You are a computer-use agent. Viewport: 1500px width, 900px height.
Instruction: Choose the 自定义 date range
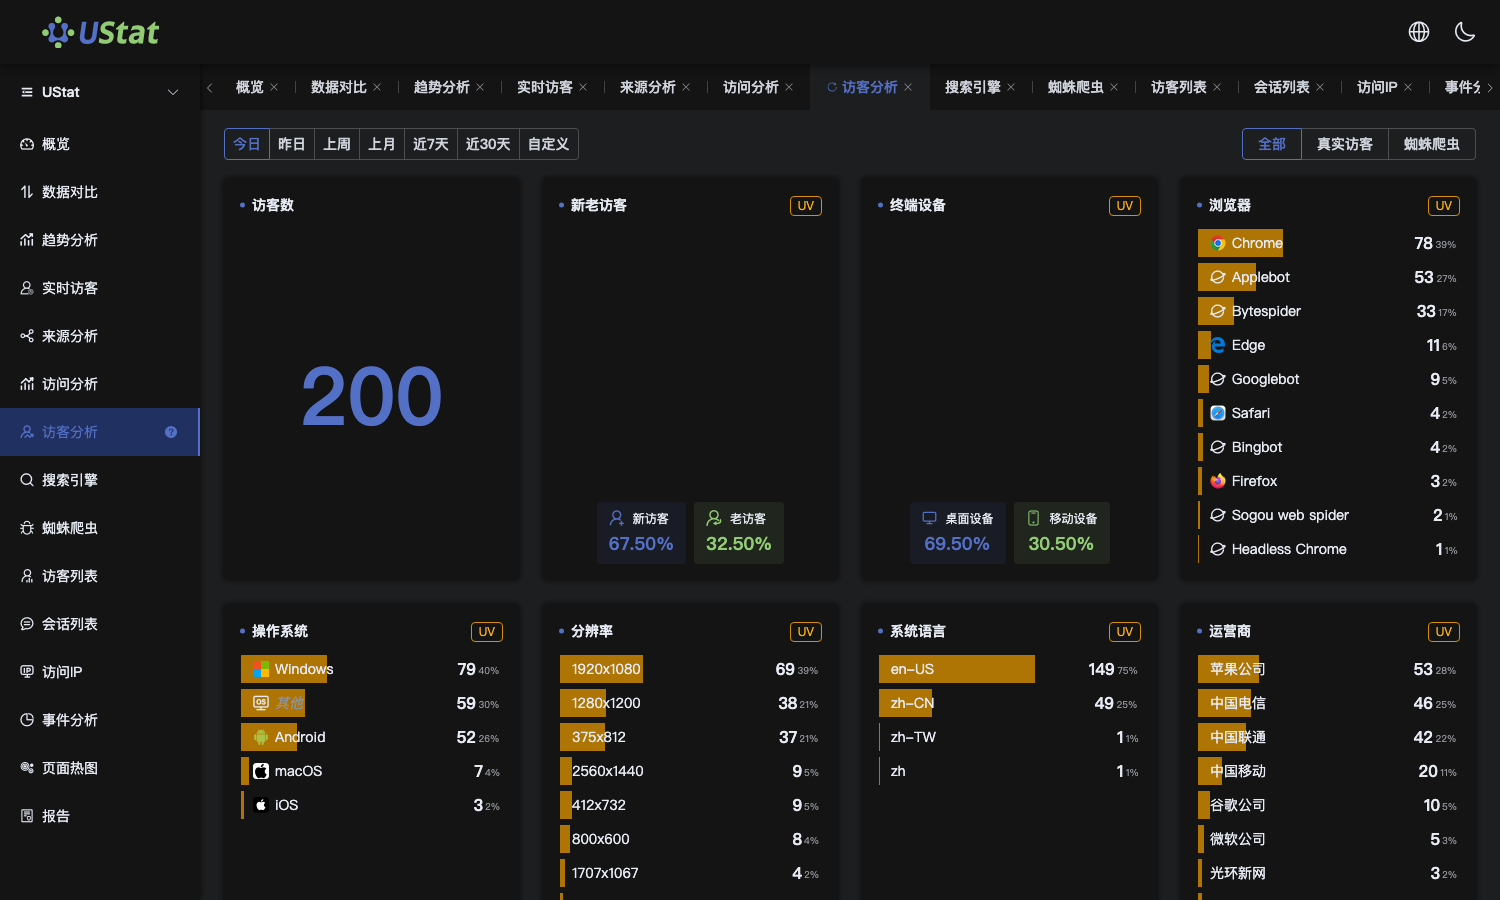click(x=548, y=144)
